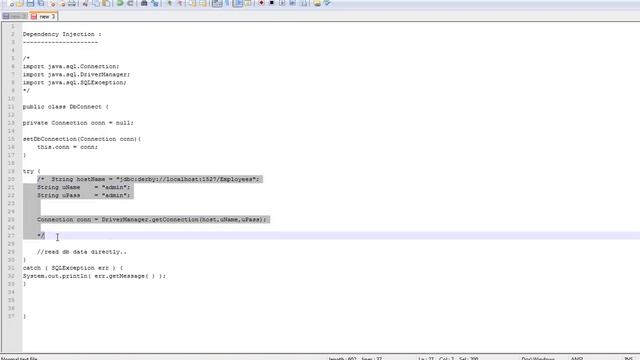
Task: Click the Open file toolbar icon
Action: click(20, 3)
